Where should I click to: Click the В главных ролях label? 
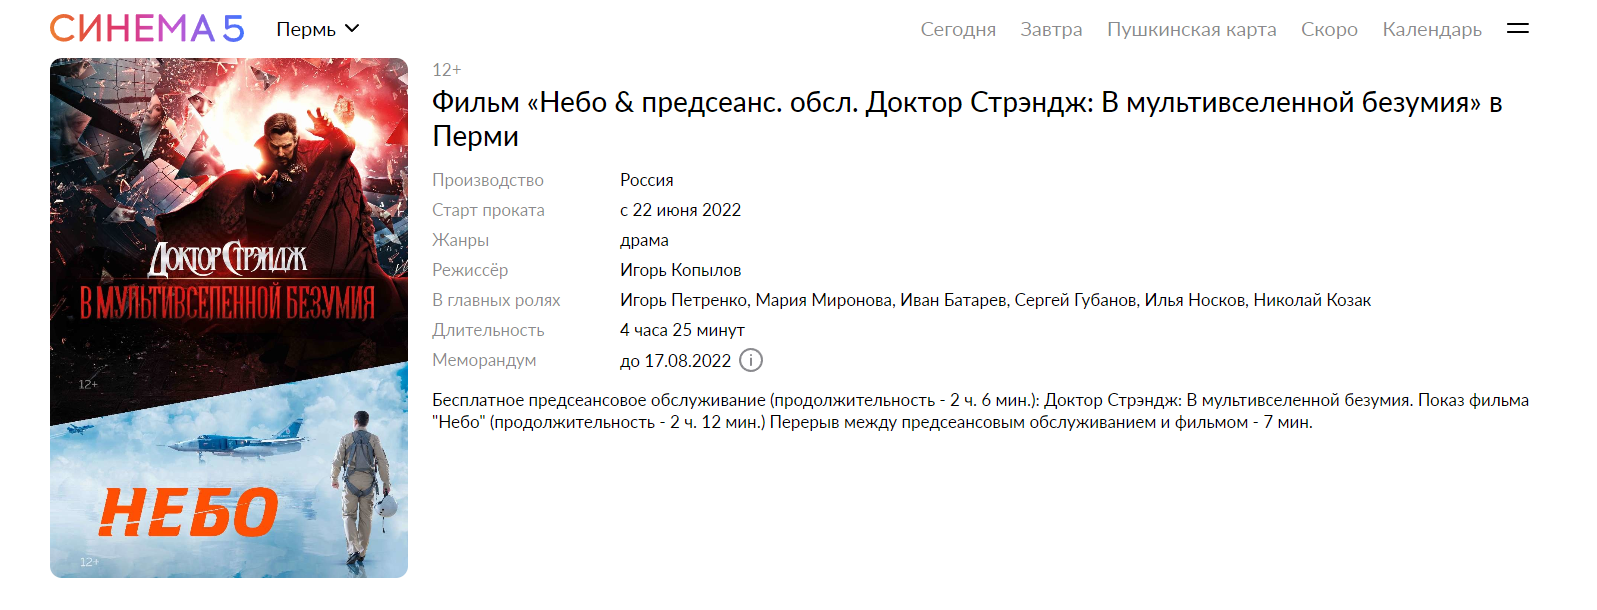pyautogui.click(x=496, y=300)
